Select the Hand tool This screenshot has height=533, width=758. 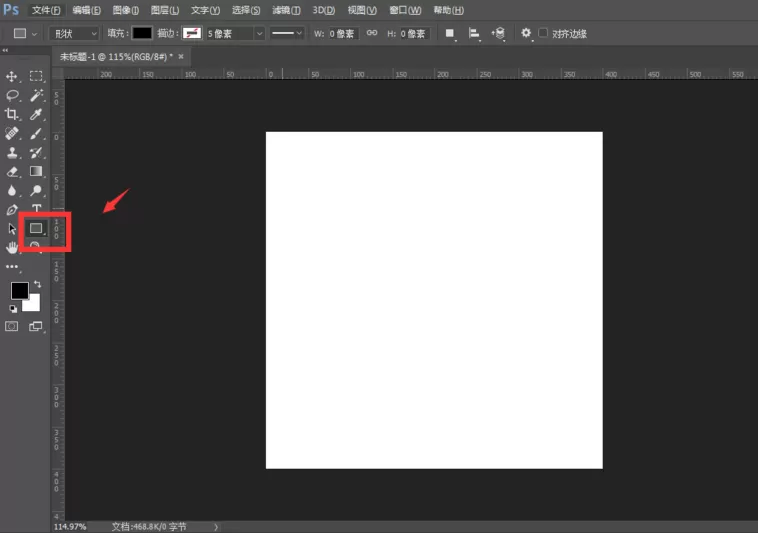pyautogui.click(x=12, y=247)
